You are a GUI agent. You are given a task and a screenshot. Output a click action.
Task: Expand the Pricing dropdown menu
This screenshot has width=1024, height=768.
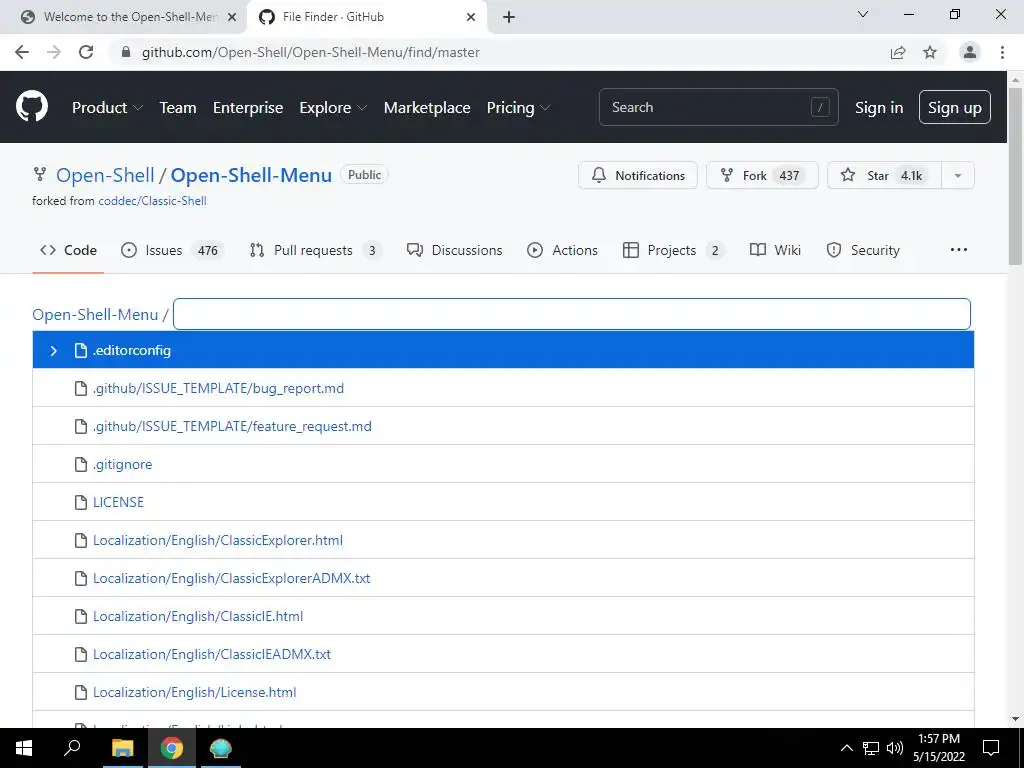(x=519, y=108)
